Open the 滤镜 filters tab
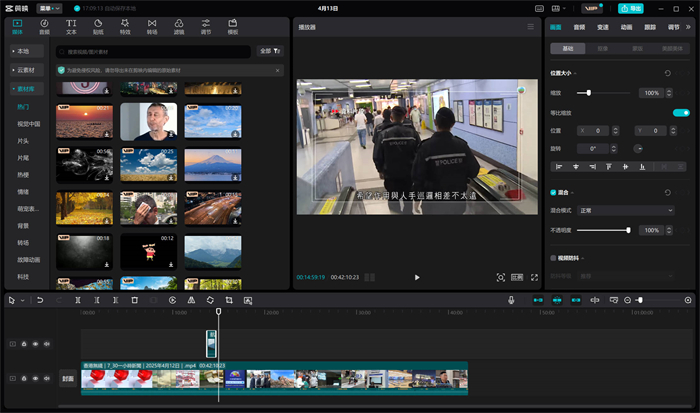Screen dimensions: 700x413 pos(179,27)
